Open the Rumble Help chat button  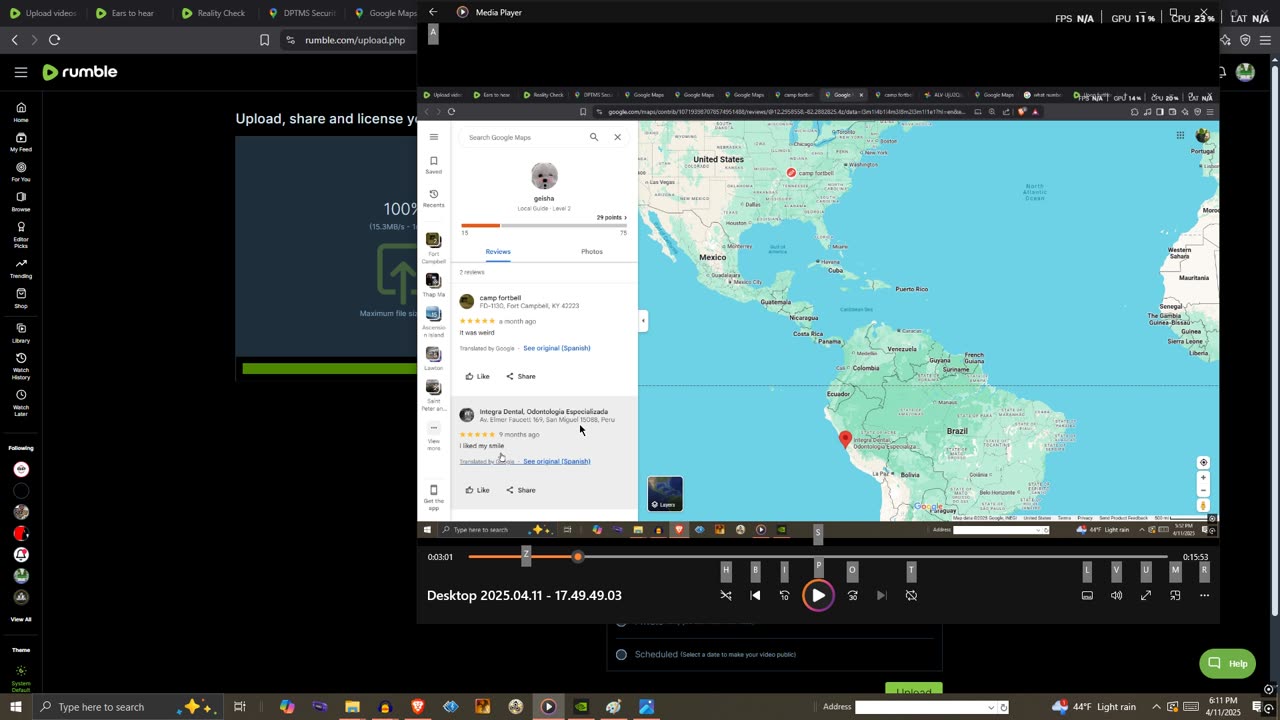[x=1228, y=663]
